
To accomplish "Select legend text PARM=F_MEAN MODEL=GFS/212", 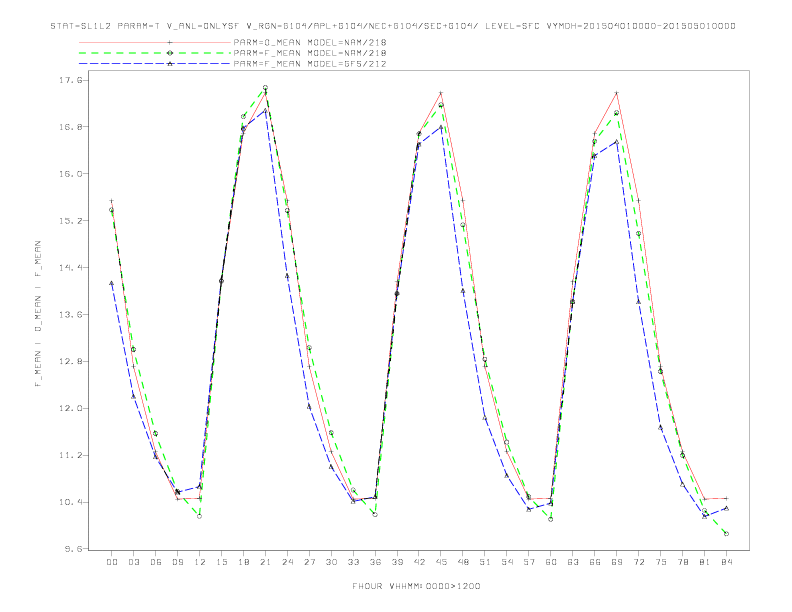I will coord(310,64).
